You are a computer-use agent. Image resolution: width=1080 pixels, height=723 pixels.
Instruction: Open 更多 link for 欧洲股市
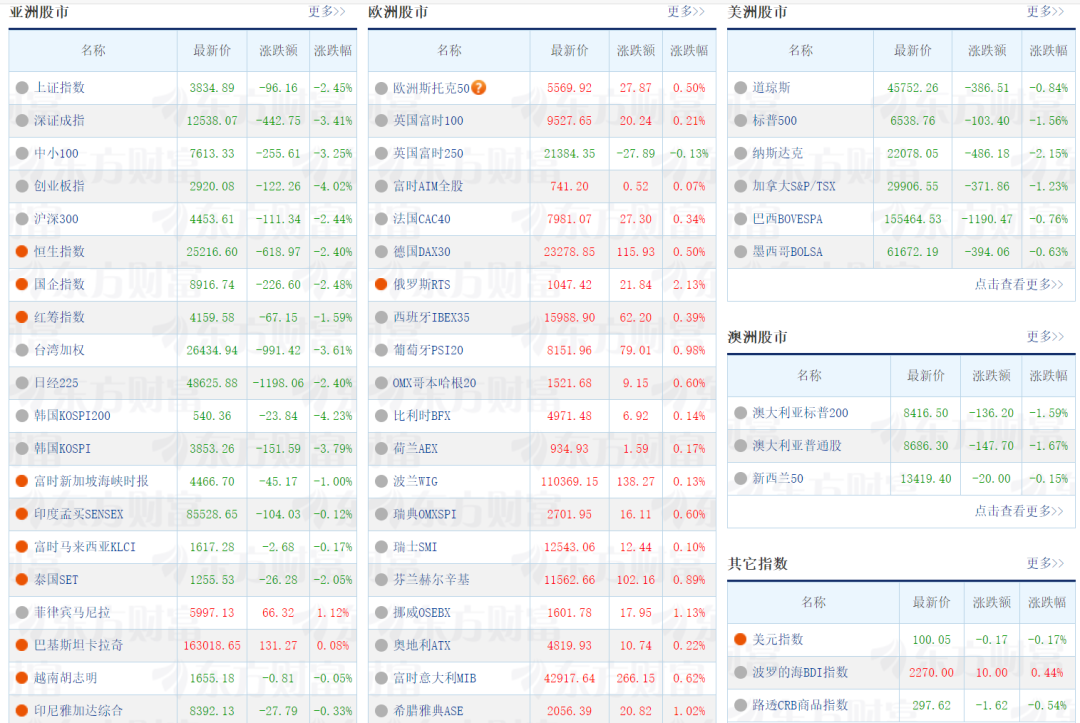pyautogui.click(x=687, y=12)
